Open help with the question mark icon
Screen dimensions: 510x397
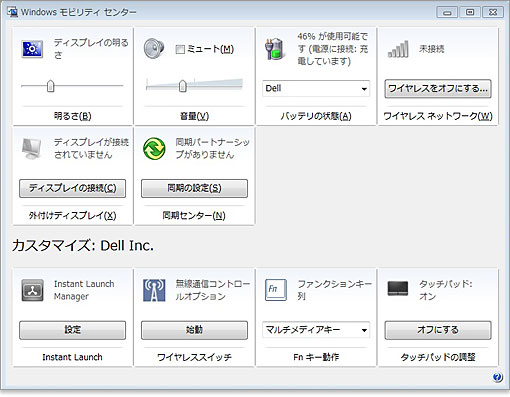[497, 377]
